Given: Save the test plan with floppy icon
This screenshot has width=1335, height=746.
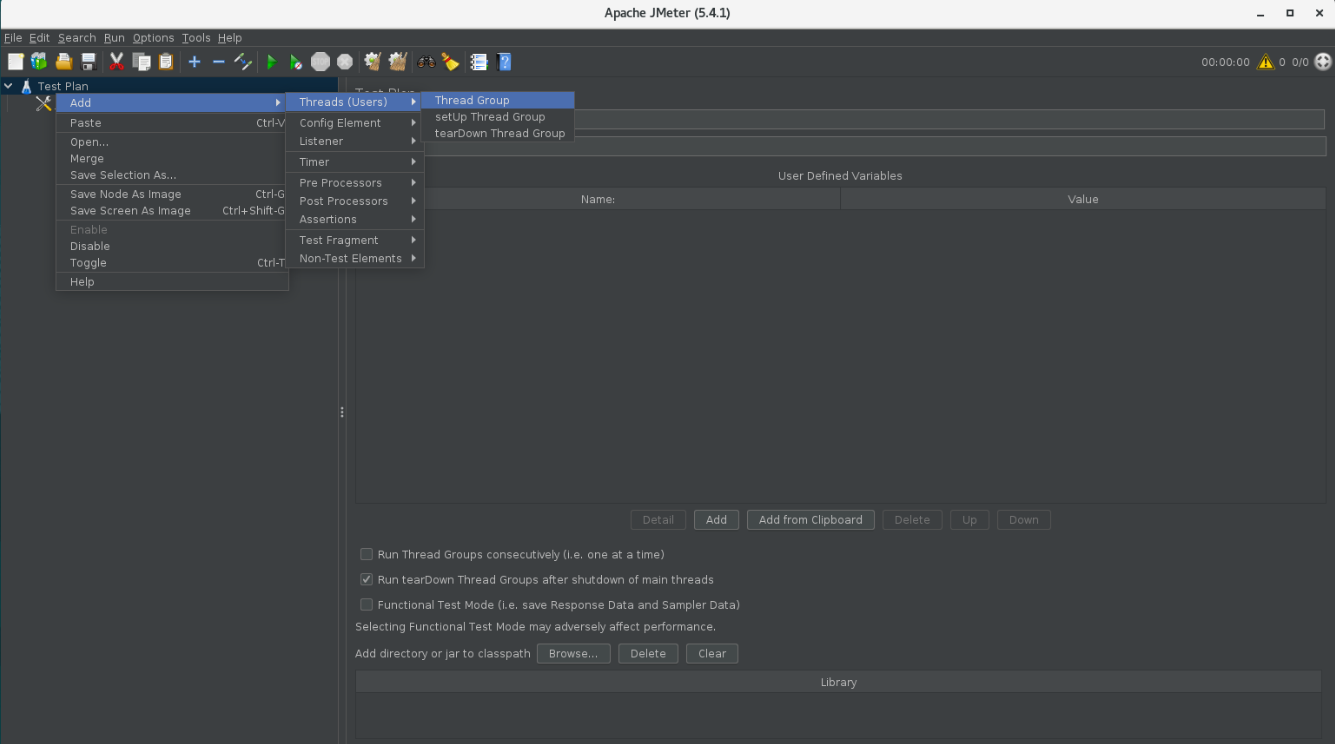Looking at the screenshot, I should point(89,62).
